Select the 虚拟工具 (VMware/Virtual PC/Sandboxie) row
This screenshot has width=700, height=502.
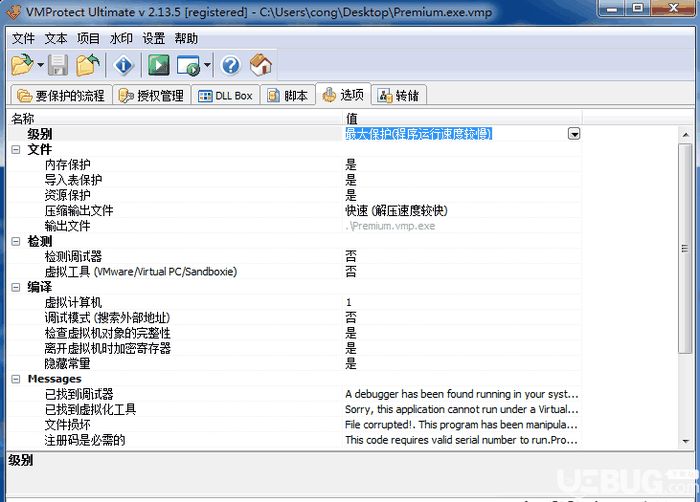(x=295, y=272)
